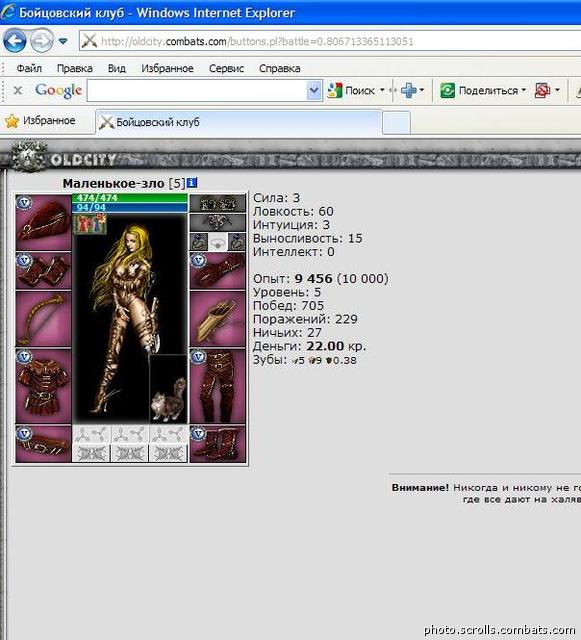Open character info via blue i icon
The image size is (581, 640).
click(192, 183)
